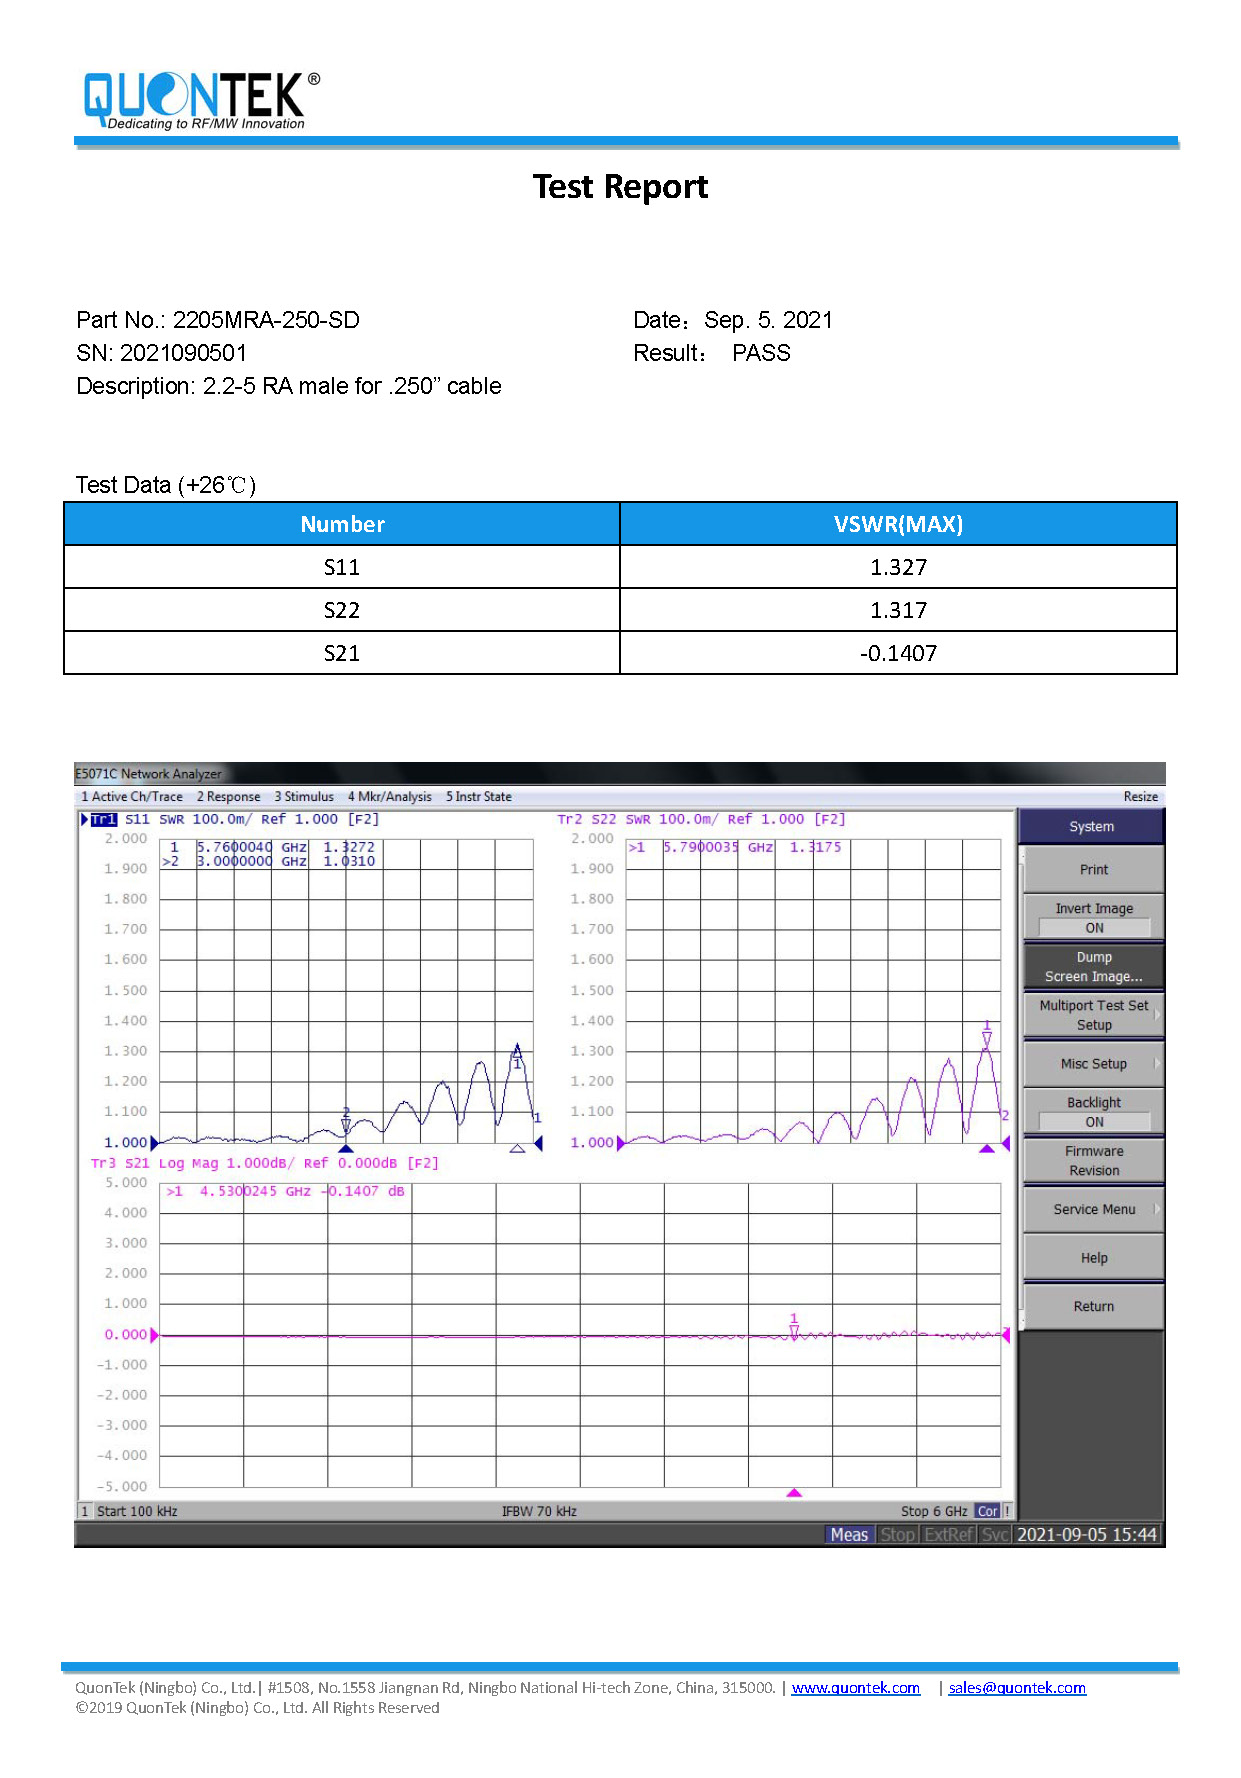The width and height of the screenshot is (1241, 1778).
Task: Click the ExtRef status indicator
Action: [948, 1535]
